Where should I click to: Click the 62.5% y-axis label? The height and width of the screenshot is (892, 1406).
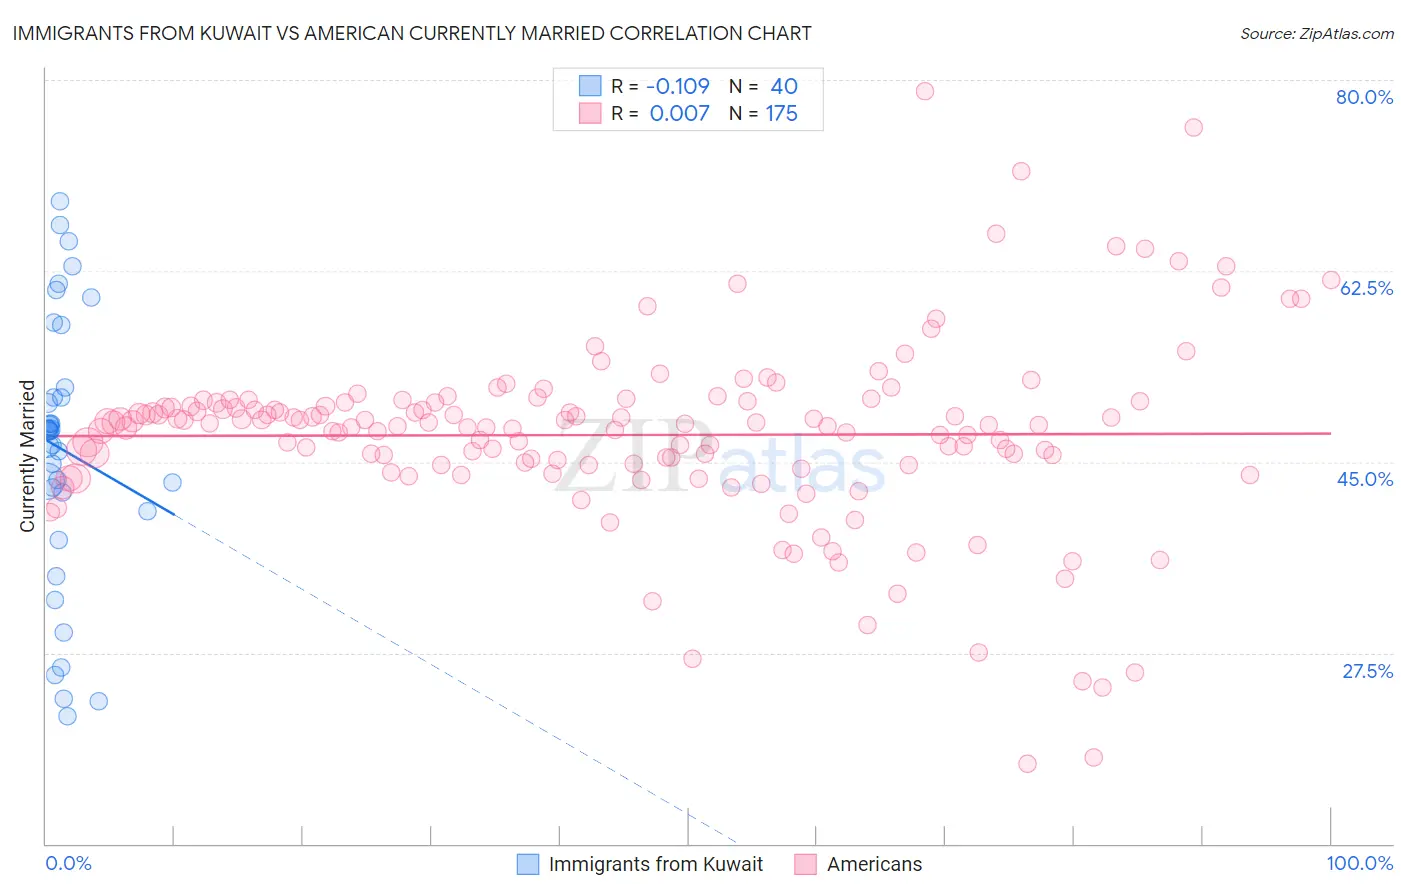1366,288
